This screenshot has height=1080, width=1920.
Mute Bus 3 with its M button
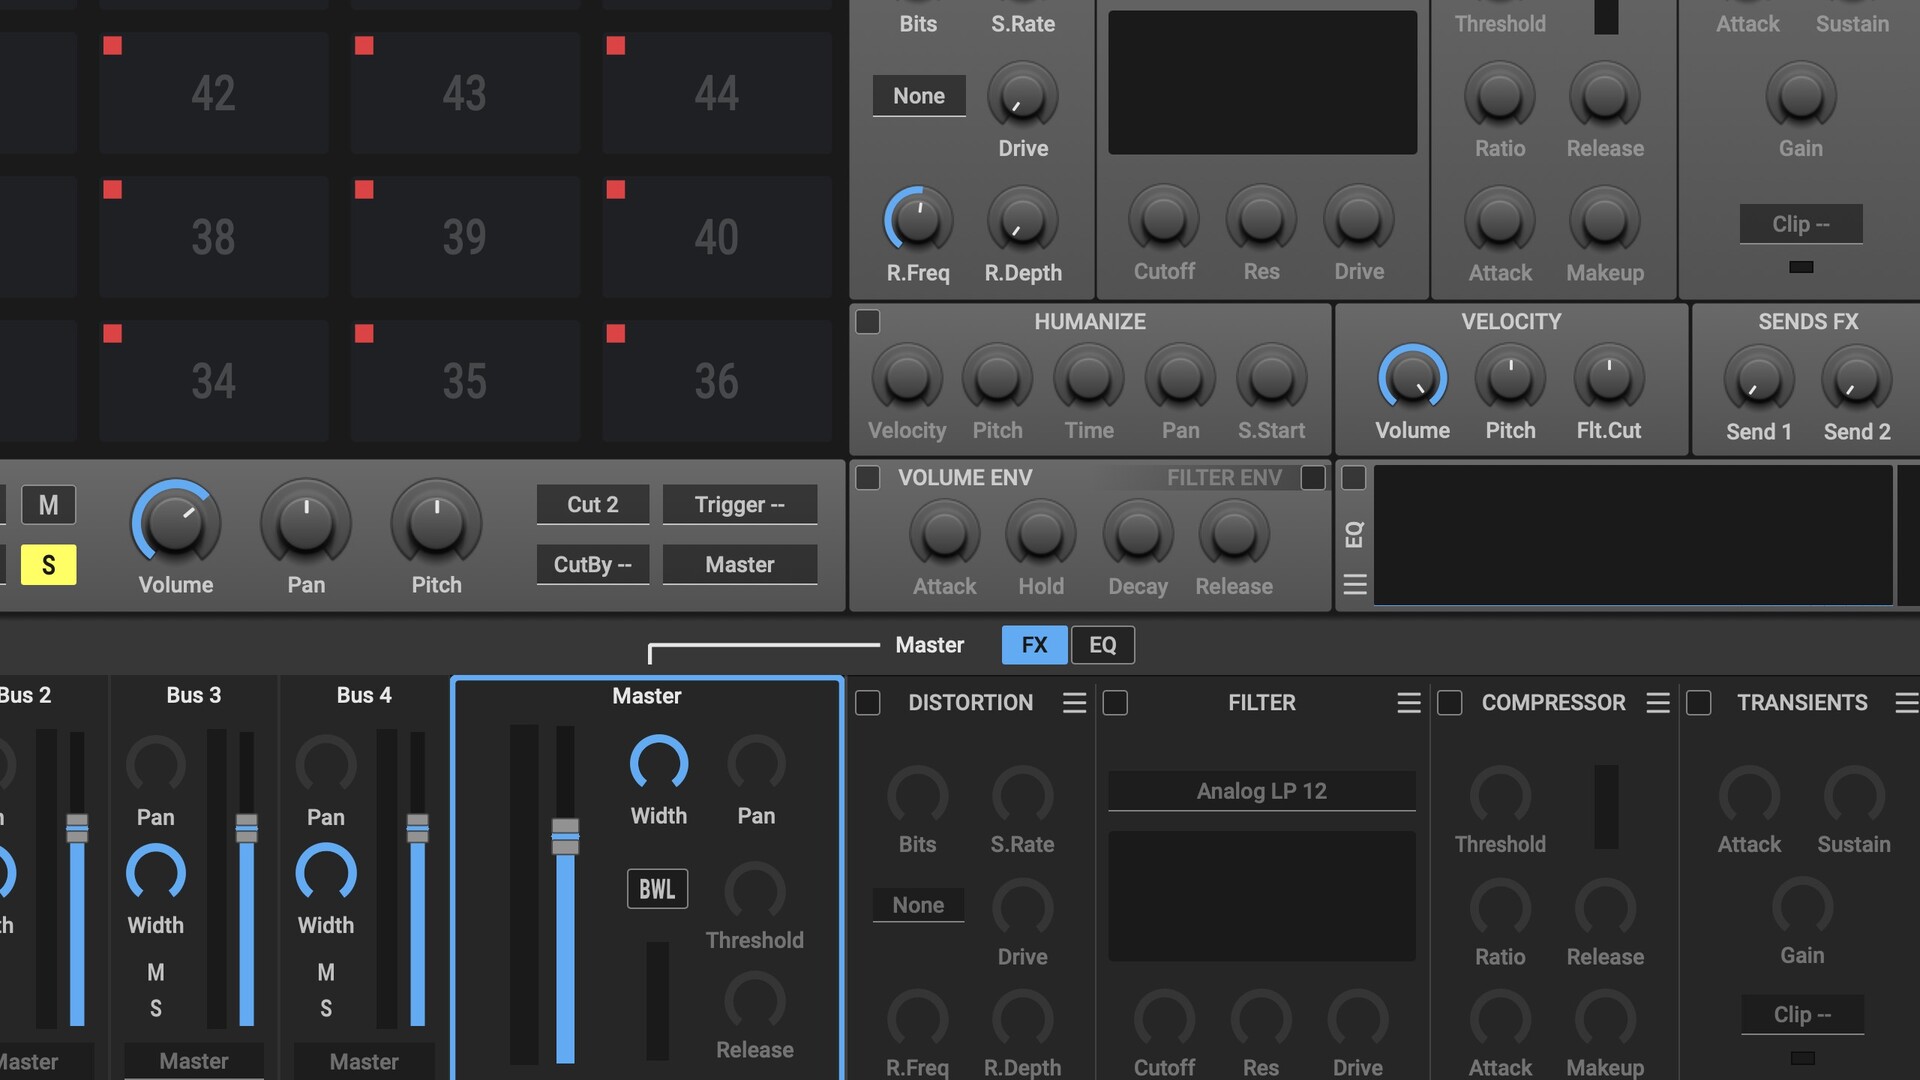156,972
